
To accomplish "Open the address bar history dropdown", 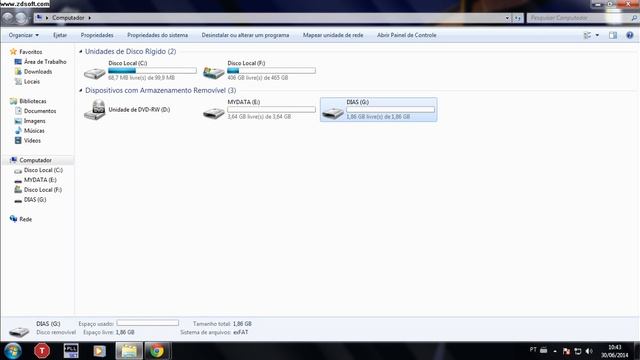I will pyautogui.click(x=507, y=18).
